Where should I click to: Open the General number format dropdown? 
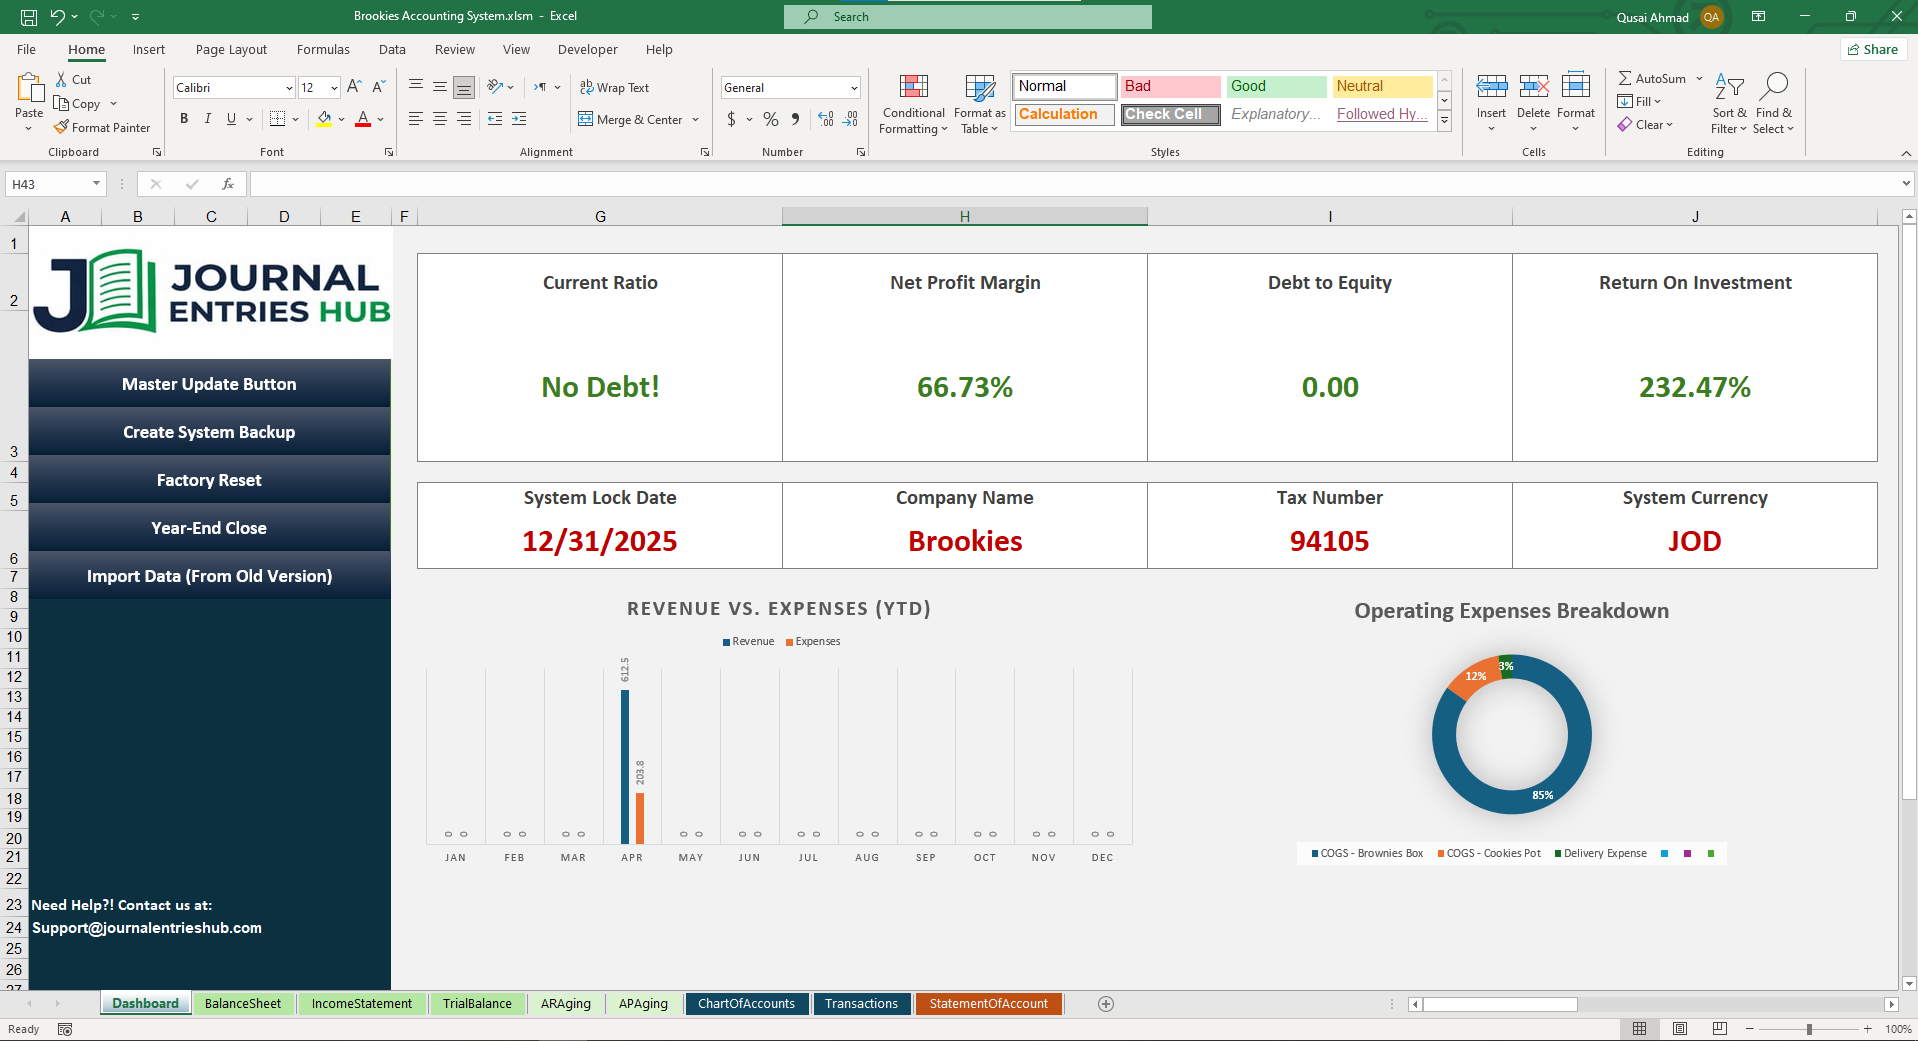click(854, 88)
